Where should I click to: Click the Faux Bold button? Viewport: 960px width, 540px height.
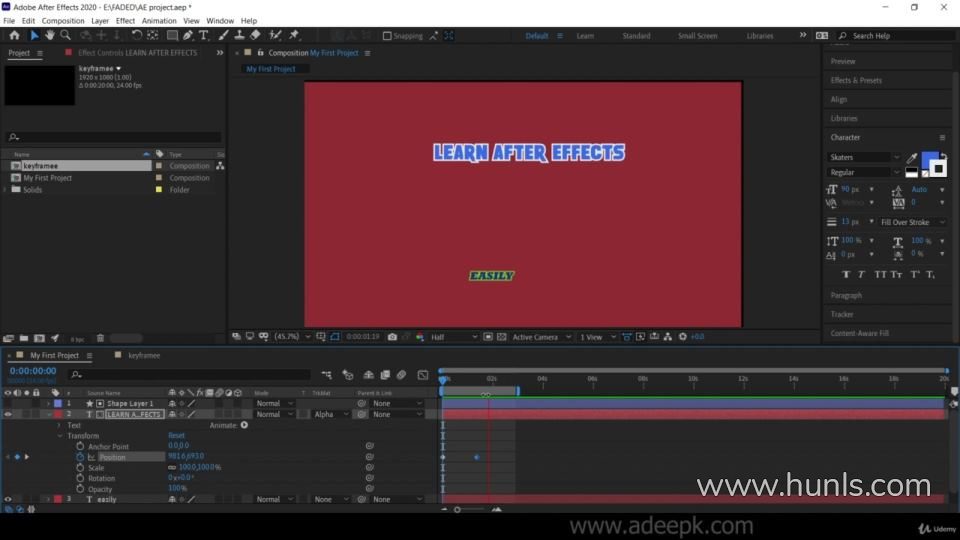846,274
